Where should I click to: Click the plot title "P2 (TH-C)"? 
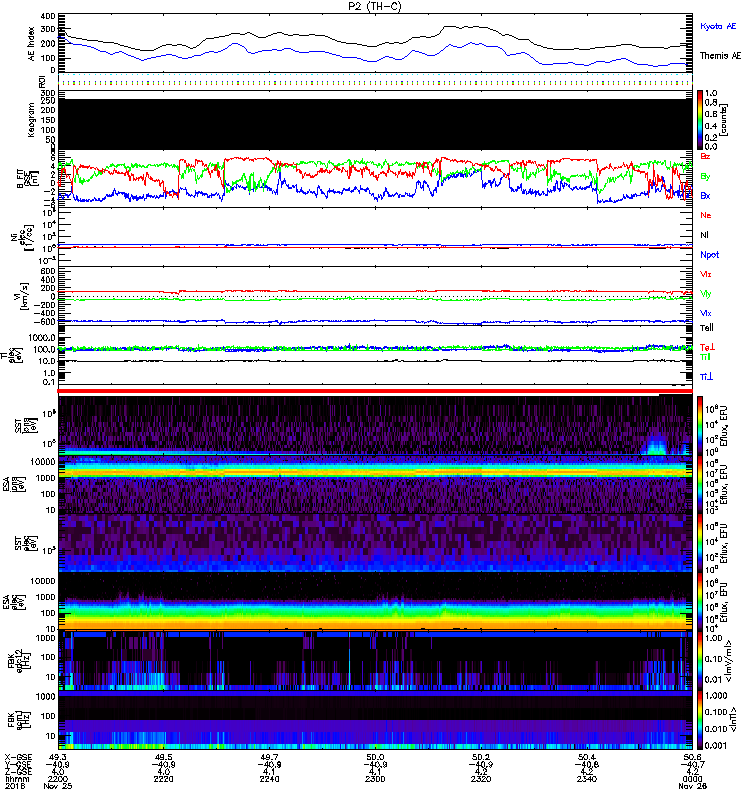coord(374,6)
